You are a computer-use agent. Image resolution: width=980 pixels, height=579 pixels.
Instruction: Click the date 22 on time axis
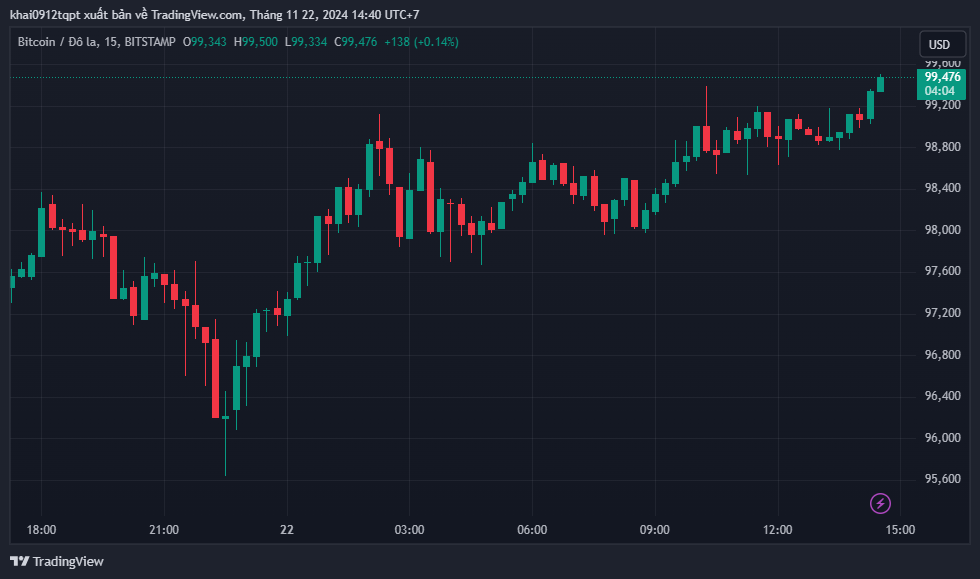[x=287, y=530]
